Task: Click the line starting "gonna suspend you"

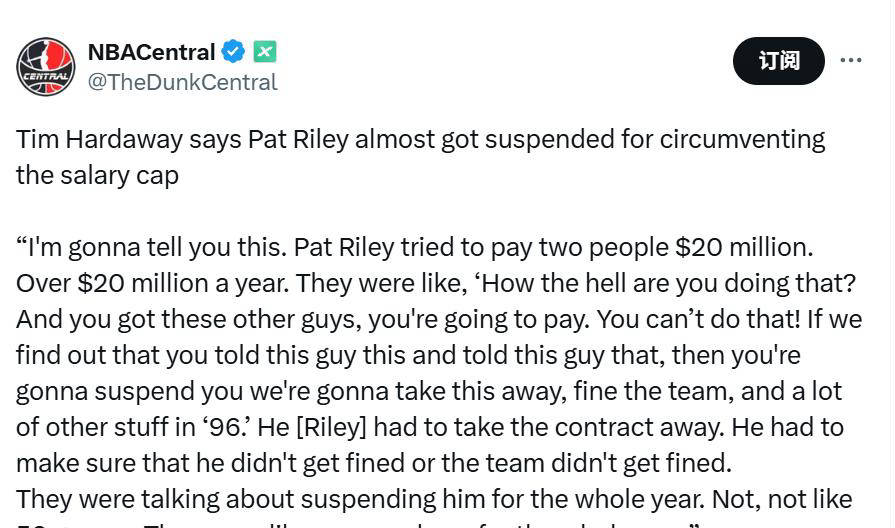Action: coord(428,391)
